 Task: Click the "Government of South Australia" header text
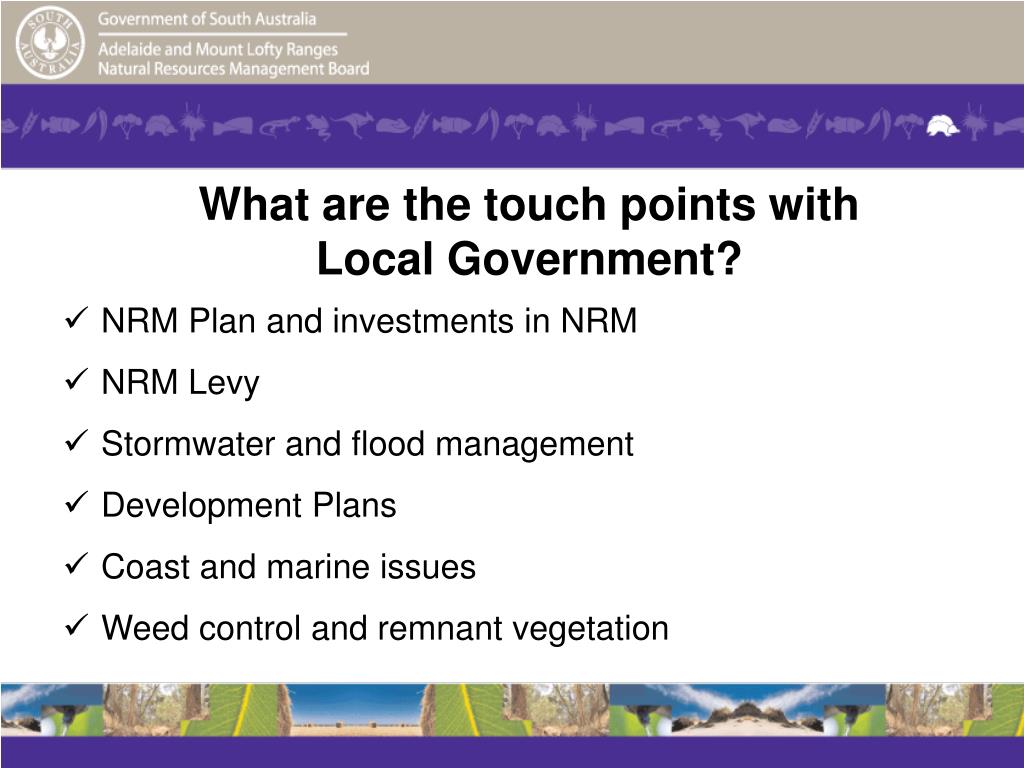click(x=207, y=19)
